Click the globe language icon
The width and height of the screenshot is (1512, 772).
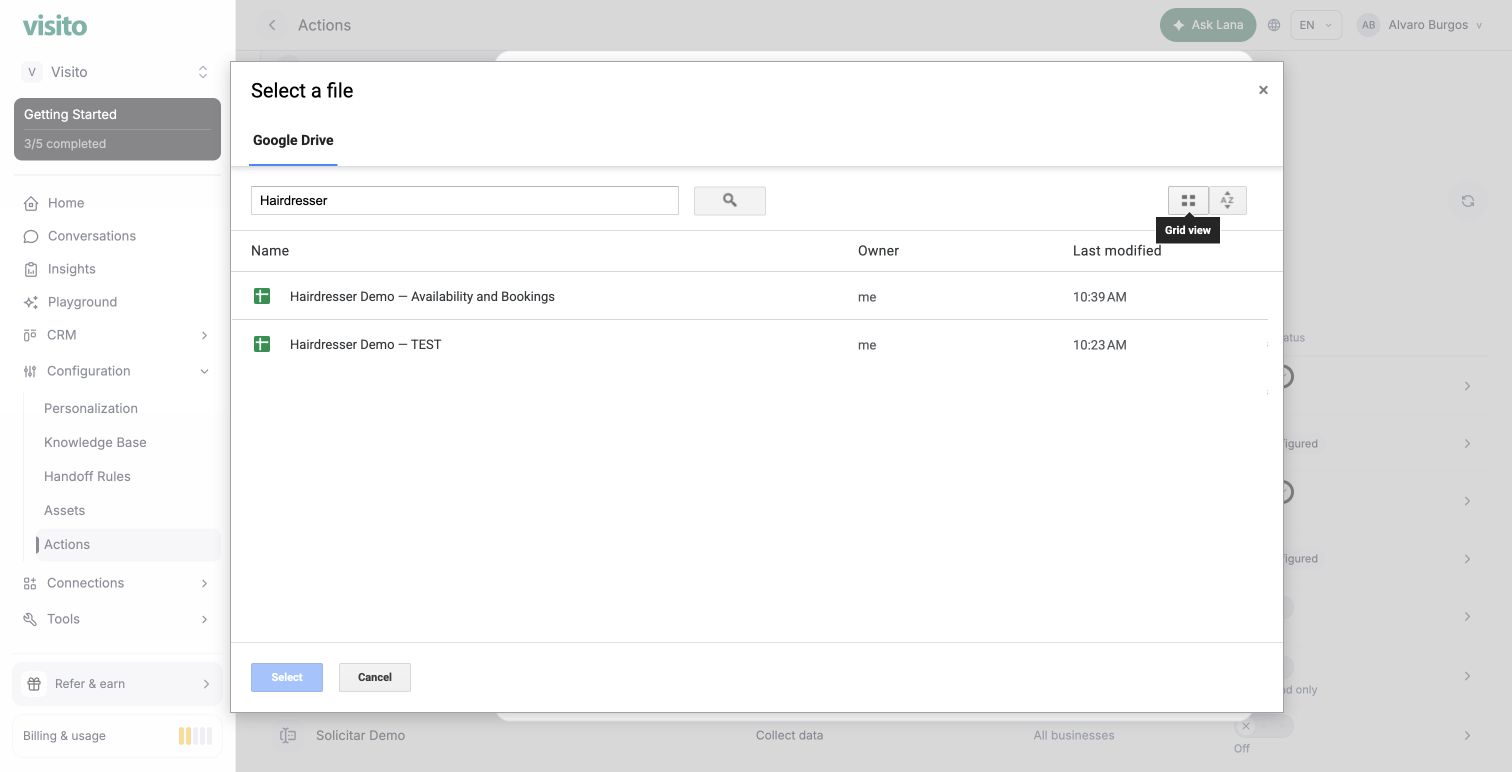click(x=1274, y=25)
